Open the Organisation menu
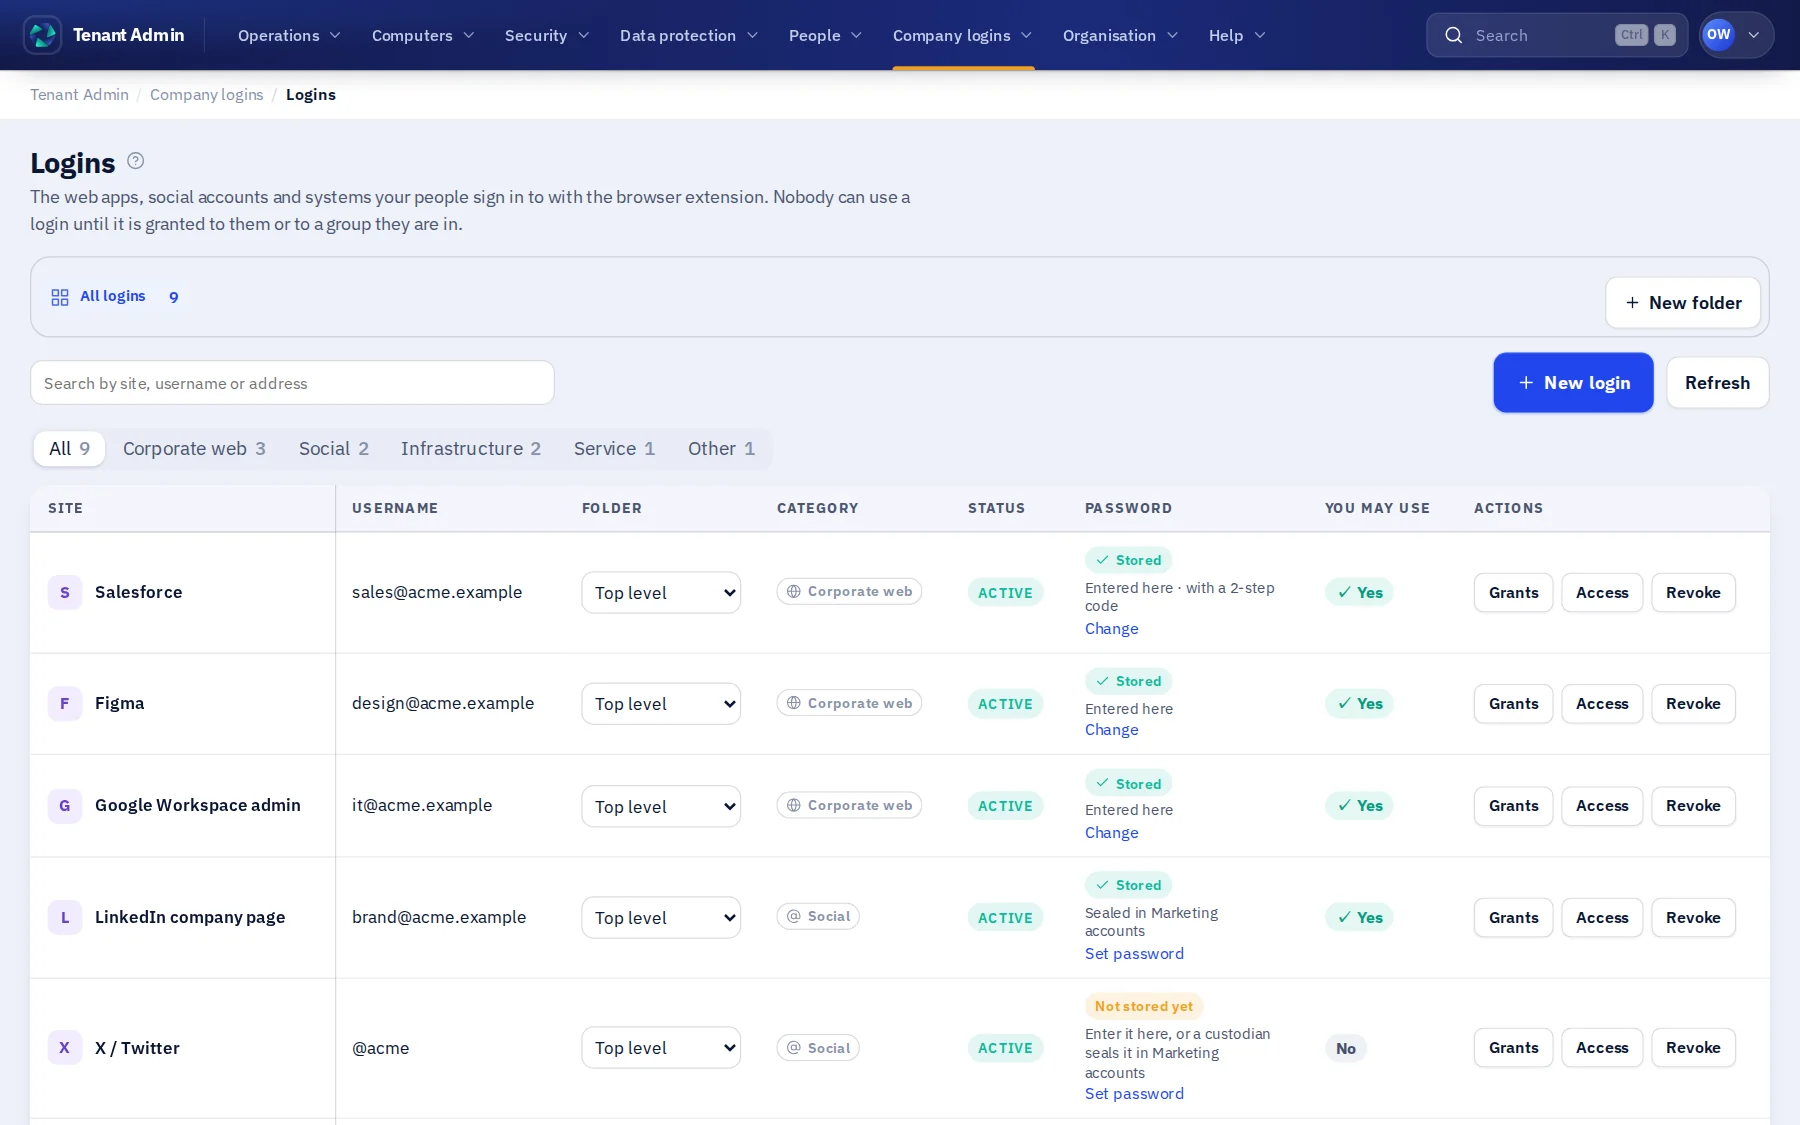Viewport: 1800px width, 1125px height. pyautogui.click(x=1120, y=35)
